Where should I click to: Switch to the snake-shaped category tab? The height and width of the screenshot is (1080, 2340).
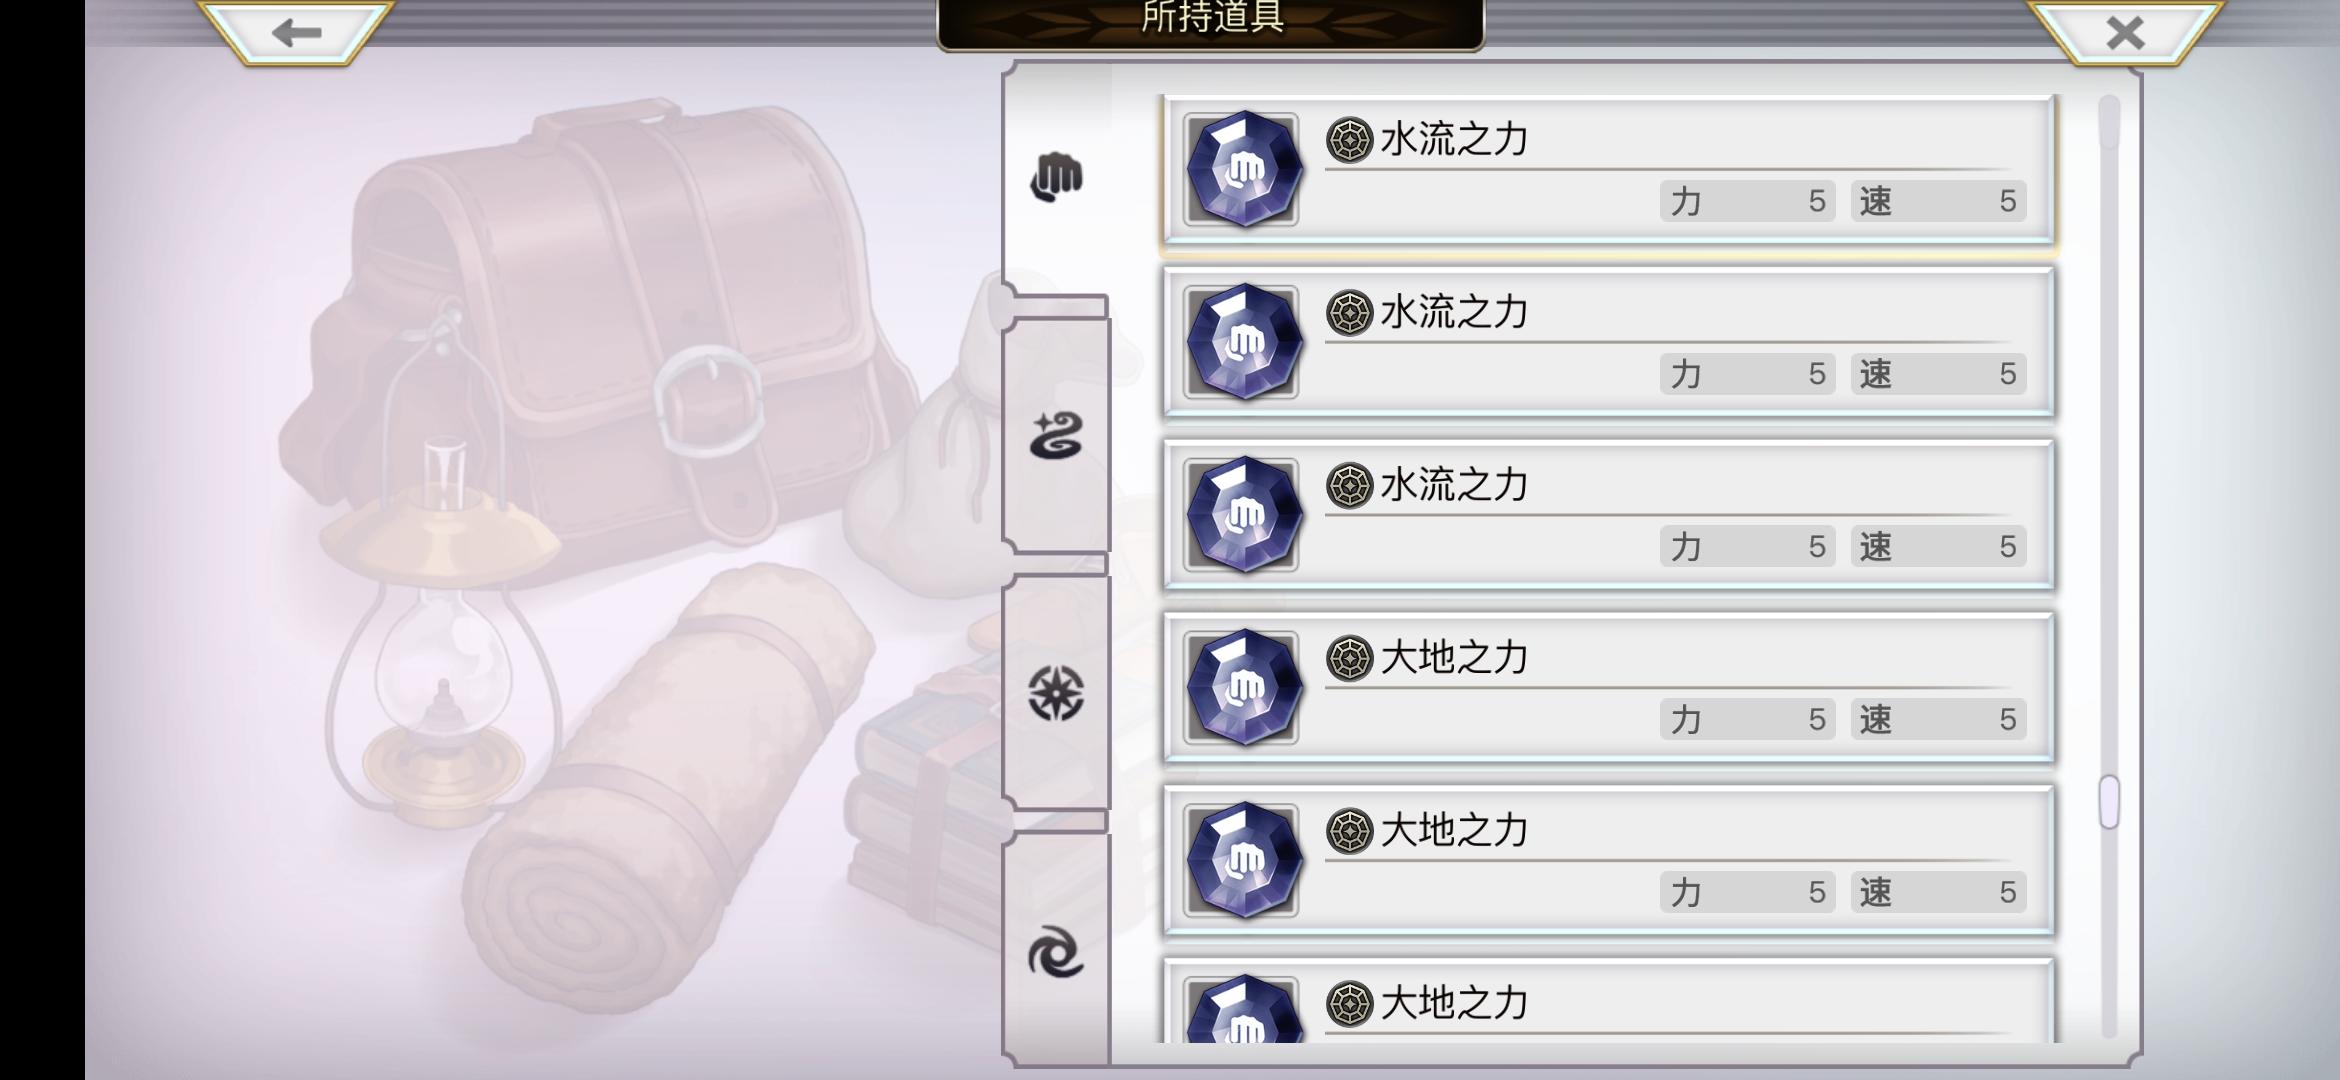[1057, 436]
